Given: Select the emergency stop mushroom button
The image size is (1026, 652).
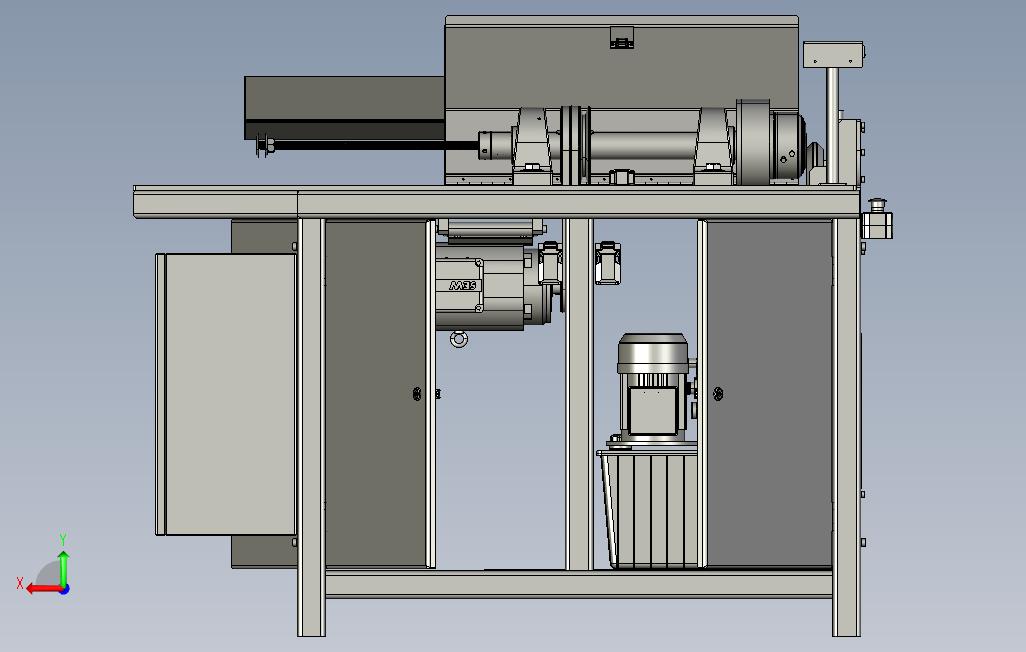Looking at the screenshot, I should (x=876, y=204).
